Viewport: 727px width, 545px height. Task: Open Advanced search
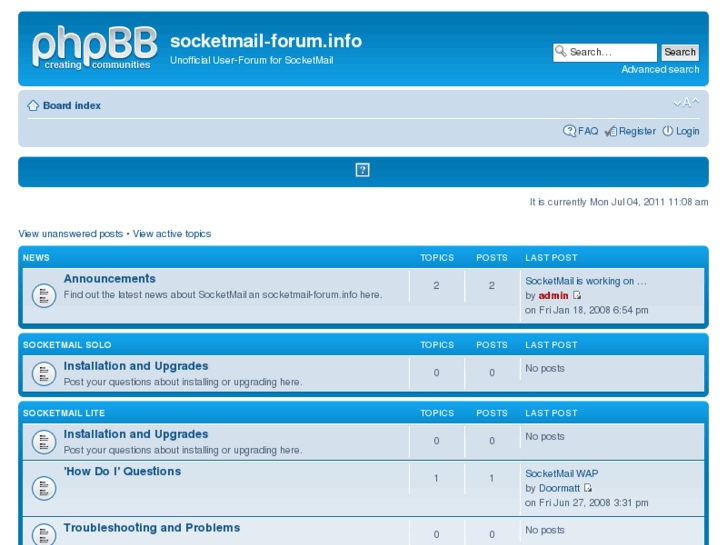coord(660,70)
